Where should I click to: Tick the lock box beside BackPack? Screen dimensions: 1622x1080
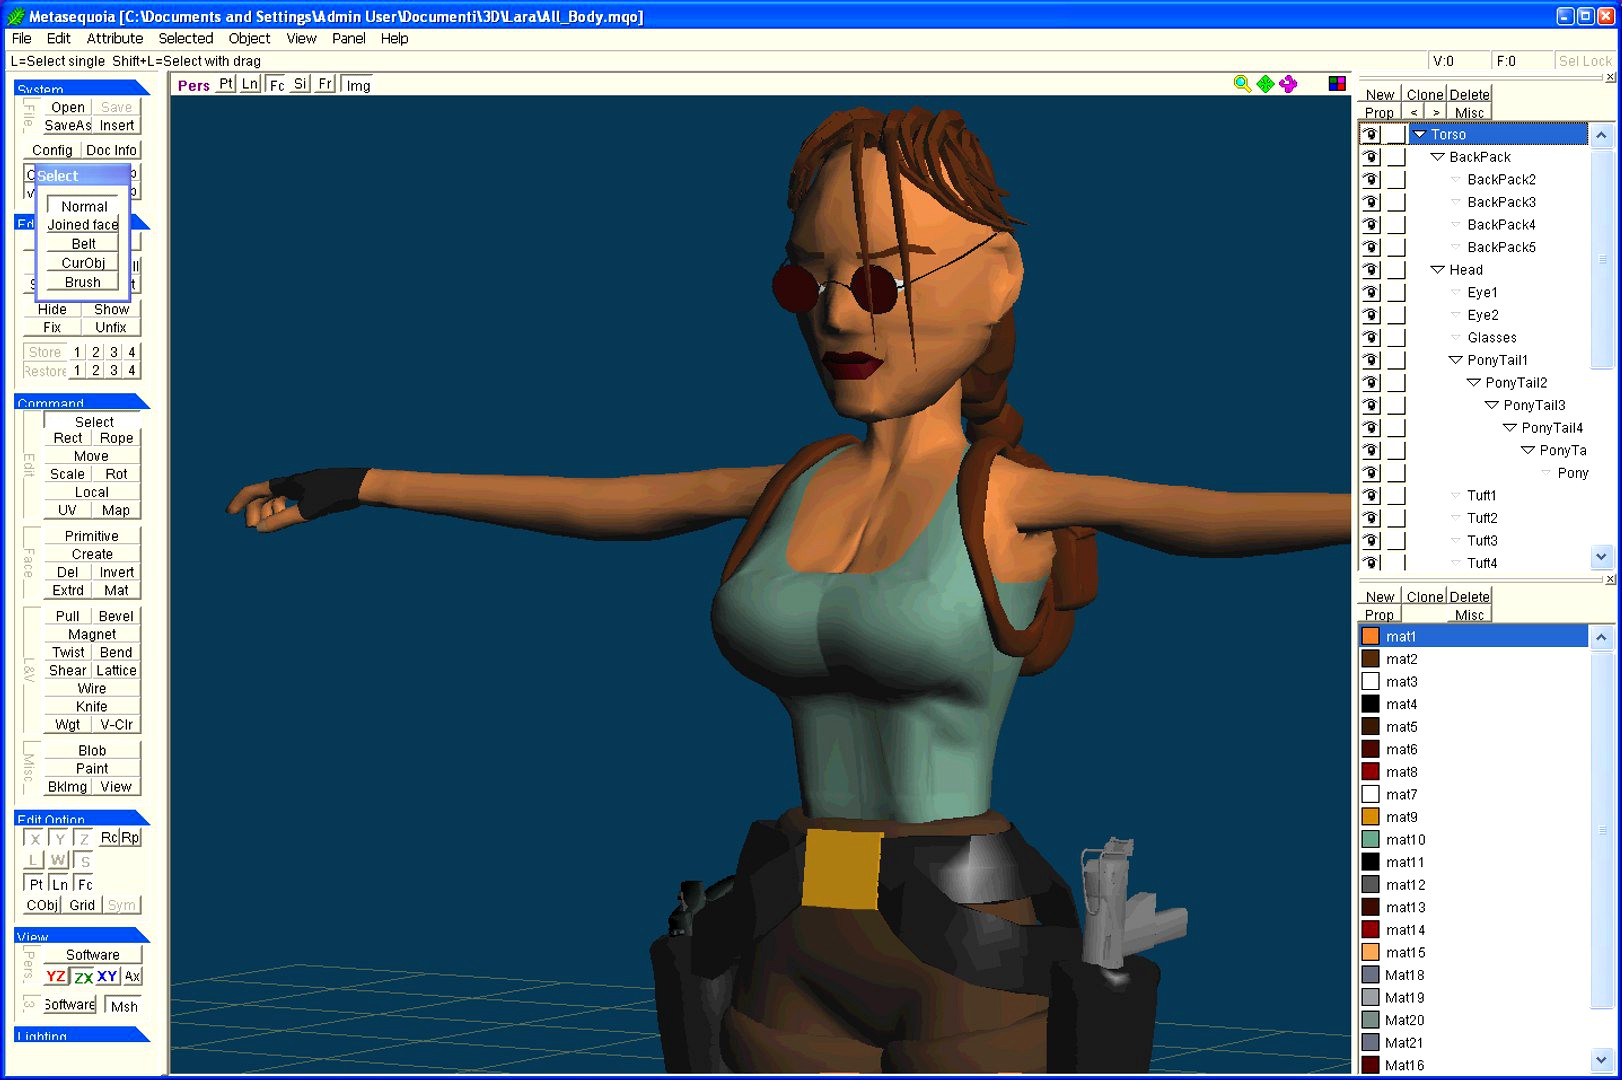1396,157
